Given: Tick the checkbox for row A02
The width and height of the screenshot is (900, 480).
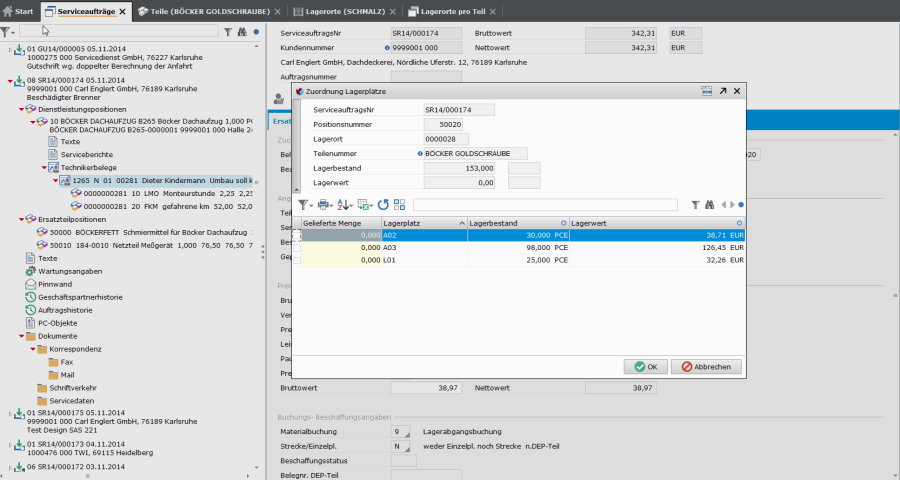Looking at the screenshot, I should [297, 235].
